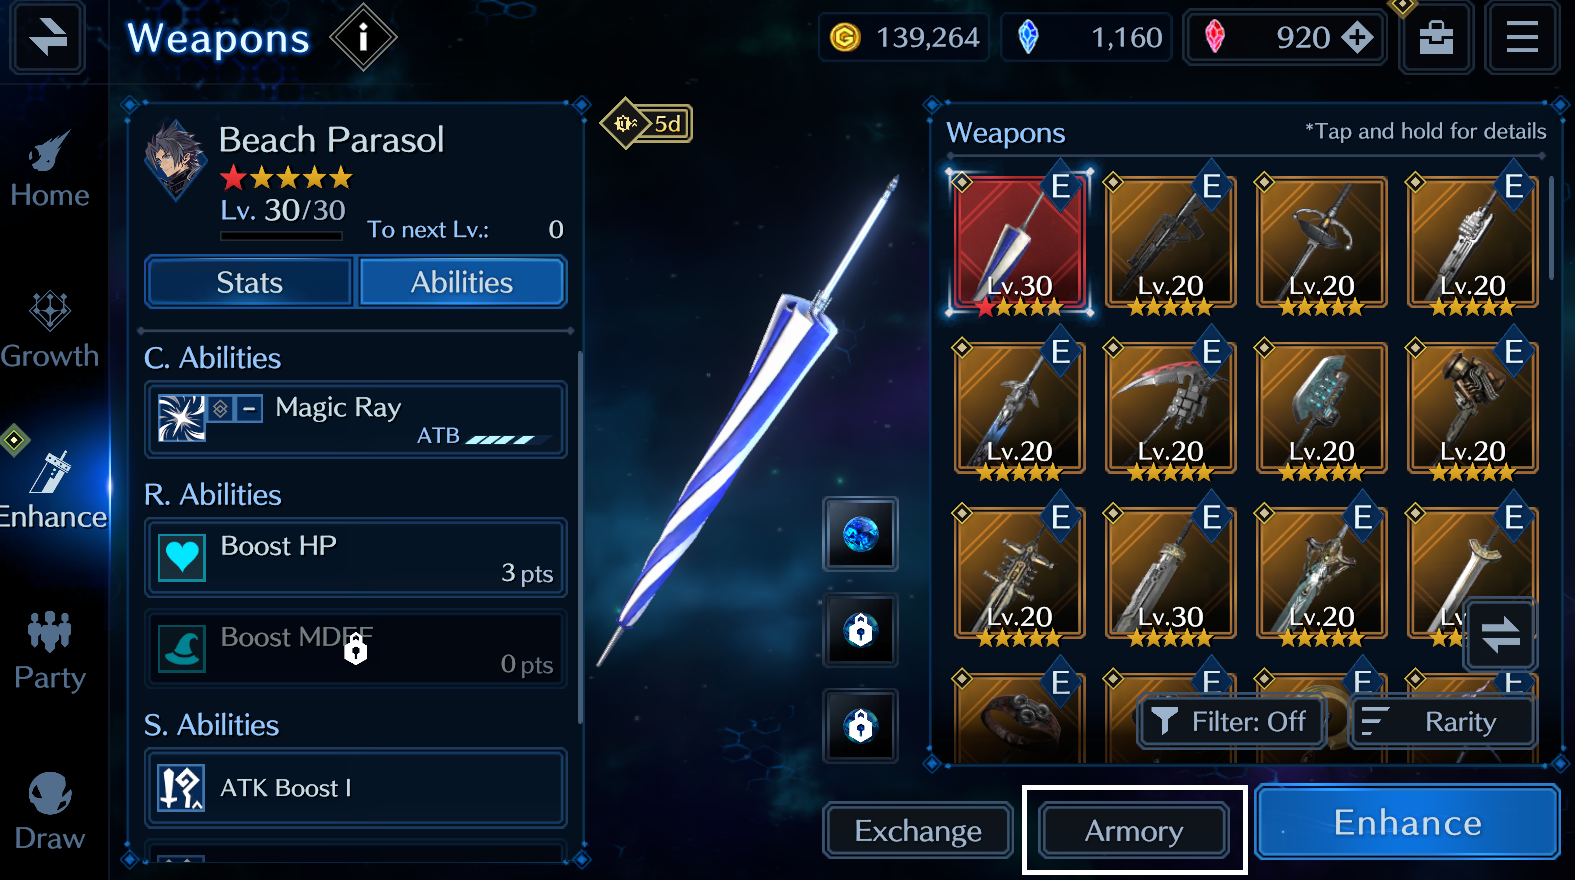Expand the Magic Ray ability entry

(x=356, y=420)
